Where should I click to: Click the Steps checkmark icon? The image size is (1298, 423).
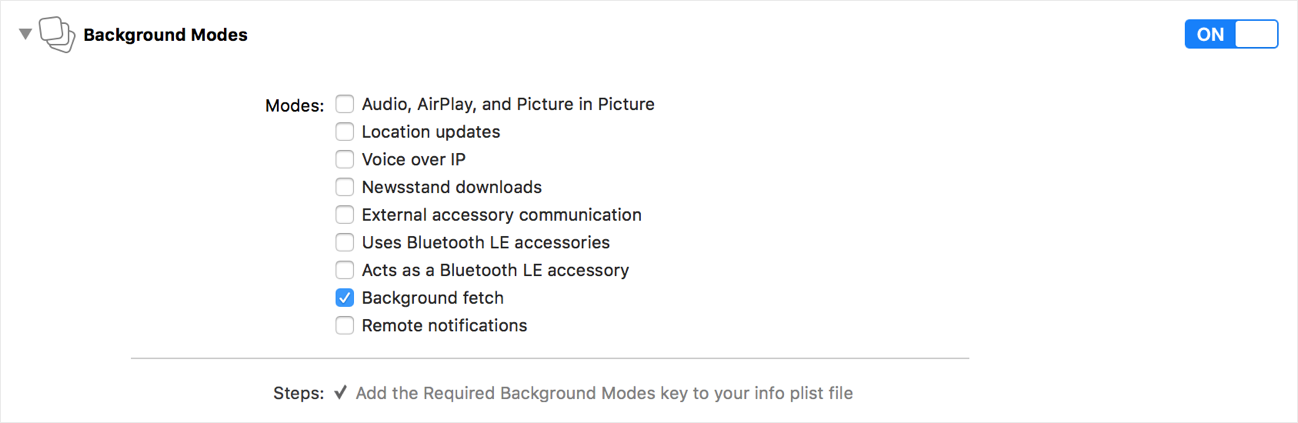(341, 393)
